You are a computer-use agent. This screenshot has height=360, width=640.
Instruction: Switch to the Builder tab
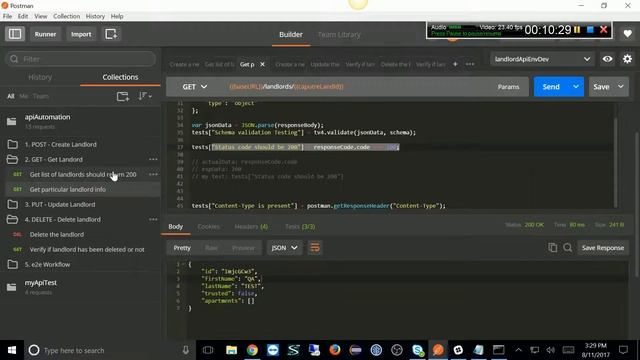point(291,35)
